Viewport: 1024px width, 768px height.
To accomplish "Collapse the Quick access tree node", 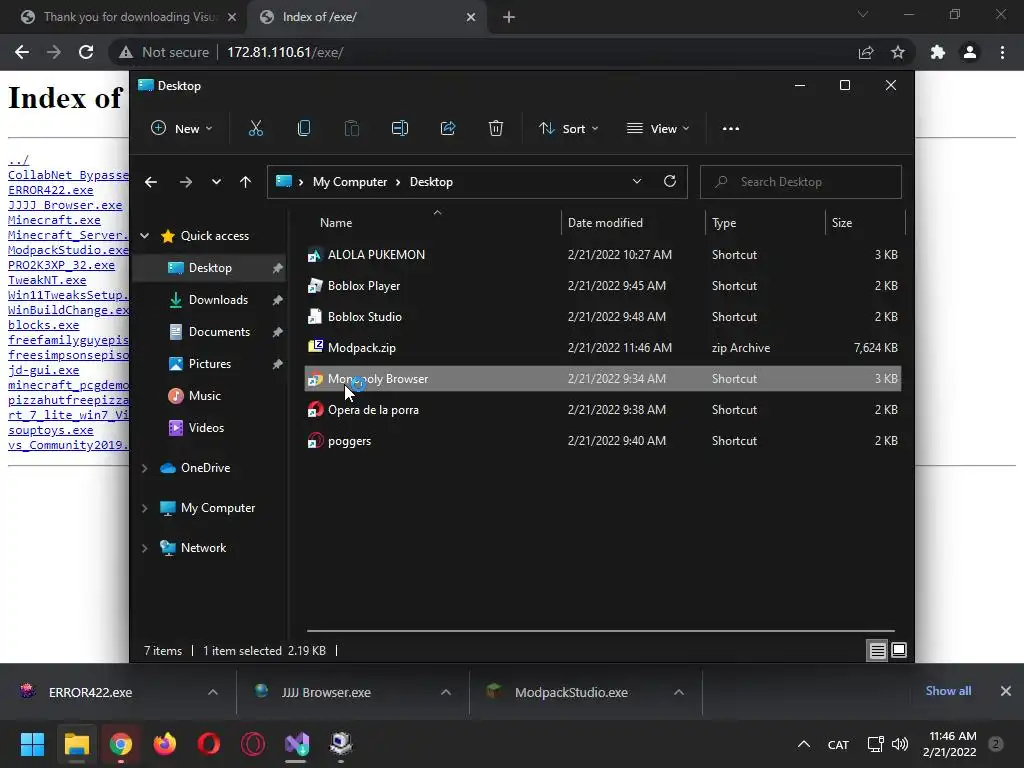I will tap(145, 236).
